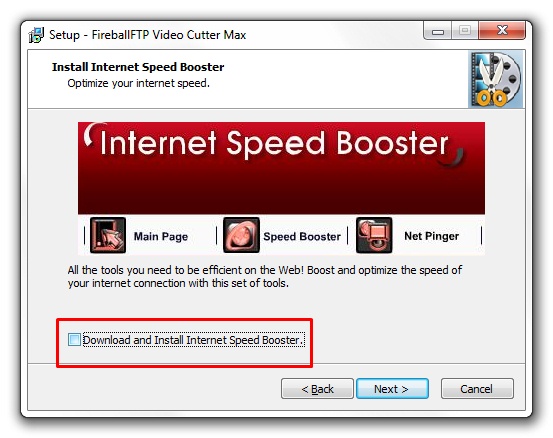The height and width of the screenshot is (438, 553).
Task: Click the disabled maximize button
Action: pyautogui.click(x=465, y=31)
